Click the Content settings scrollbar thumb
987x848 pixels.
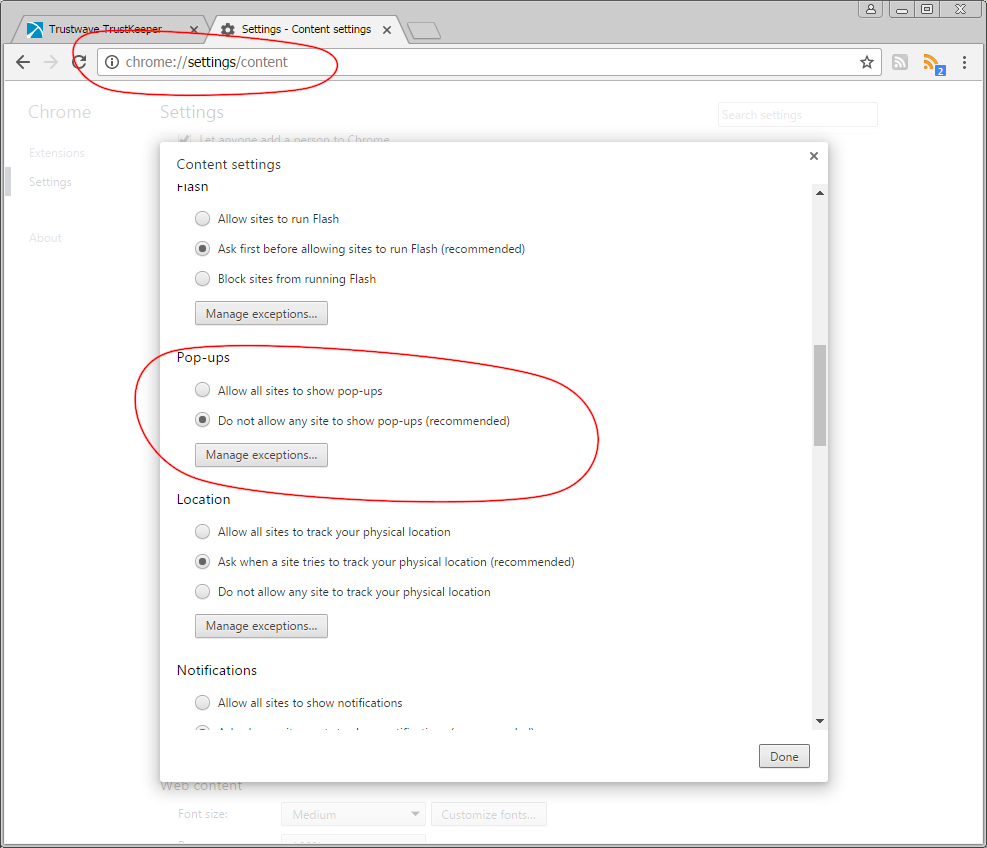pyautogui.click(x=820, y=395)
